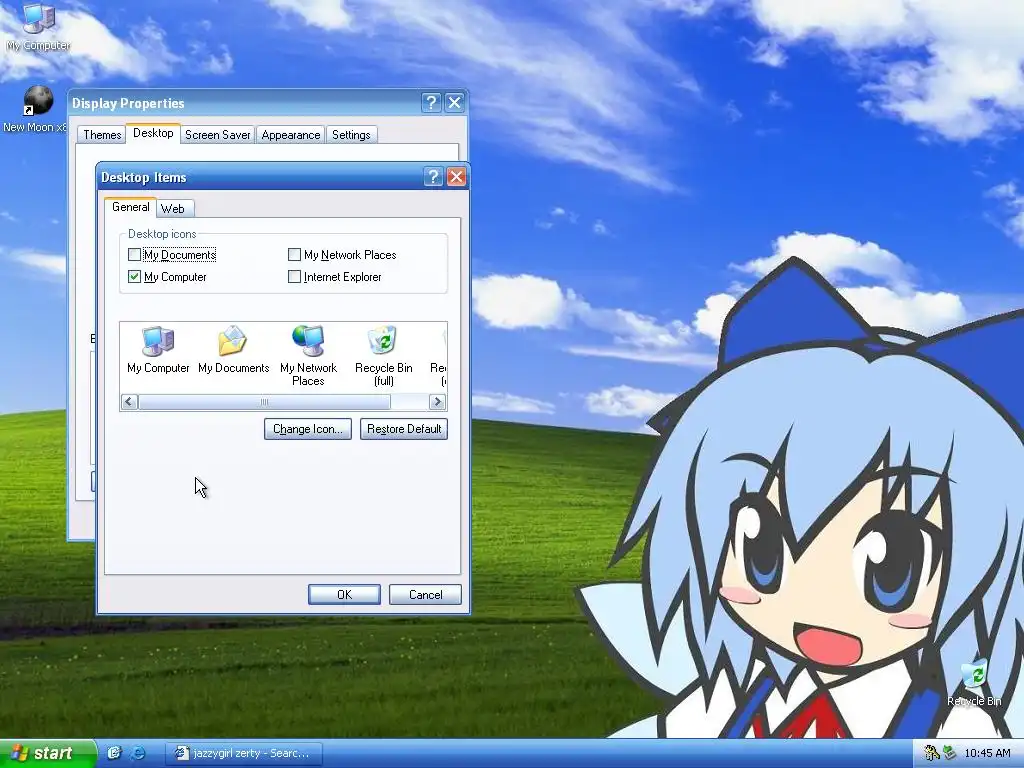The width and height of the screenshot is (1024, 768).
Task: Click Display Properties help question mark button
Action: click(431, 103)
